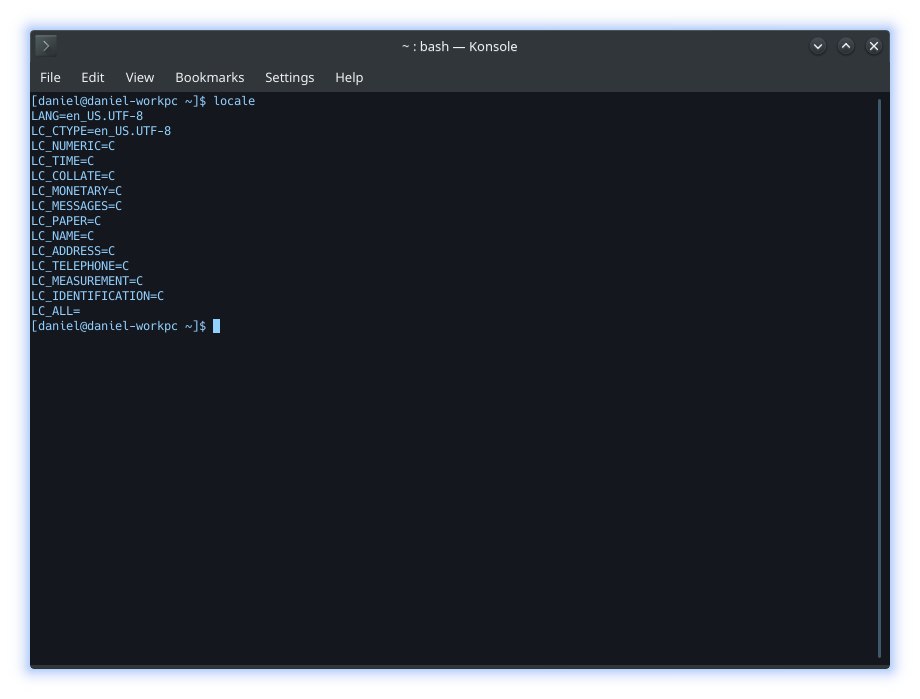Click the line LC_MESSAGES=C
This screenshot has height=699, width=920.
[x=76, y=206]
